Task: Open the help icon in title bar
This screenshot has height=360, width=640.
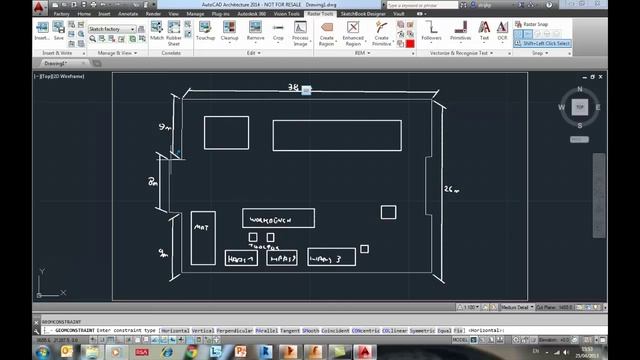Action: [x=549, y=5]
